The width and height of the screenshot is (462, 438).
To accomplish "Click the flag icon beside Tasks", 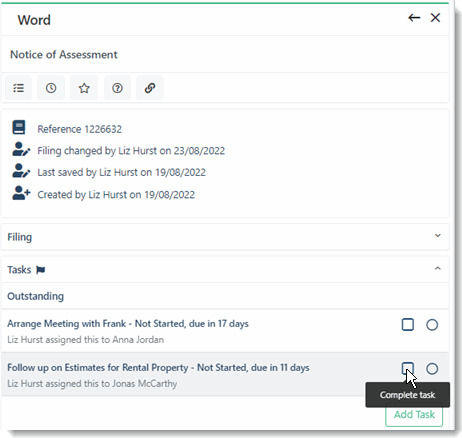I will click(41, 270).
